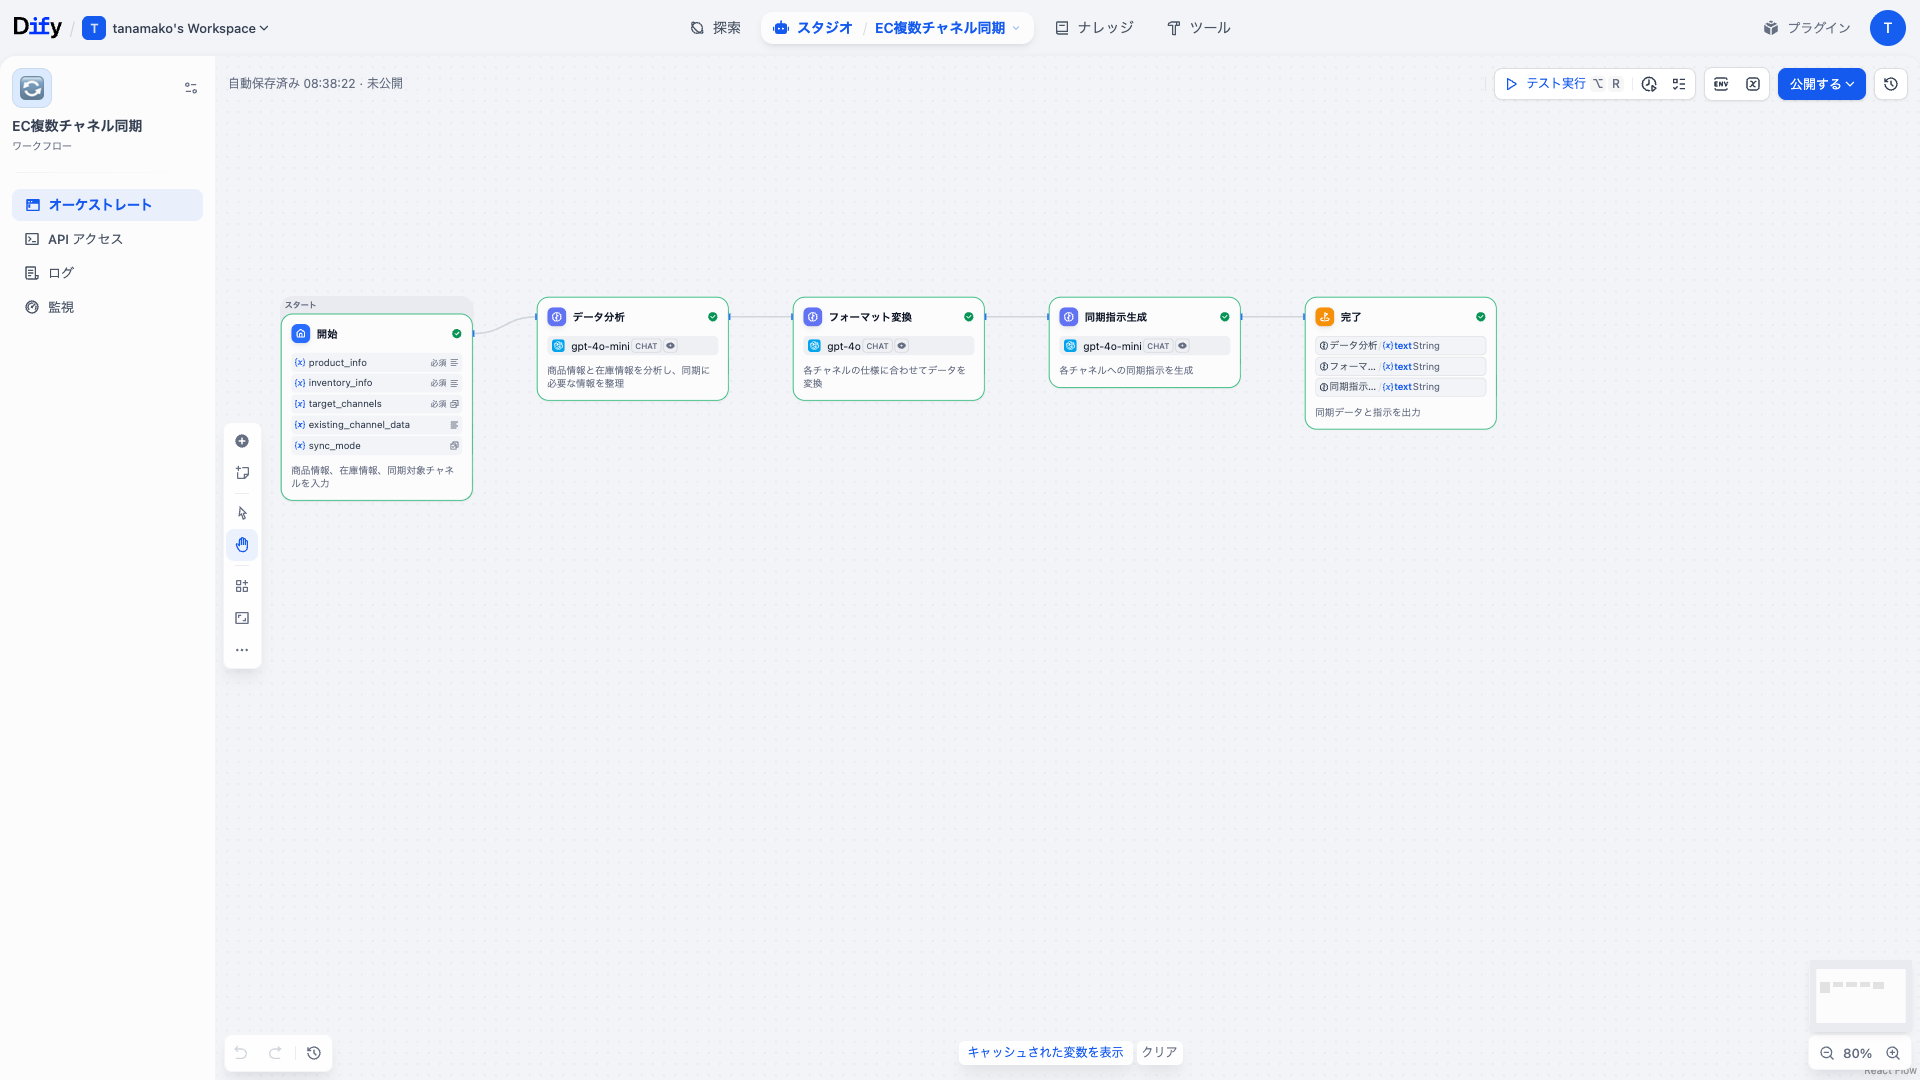
Task: Show cached variables via キャッシュされた変数を表示
Action: (1045, 1052)
